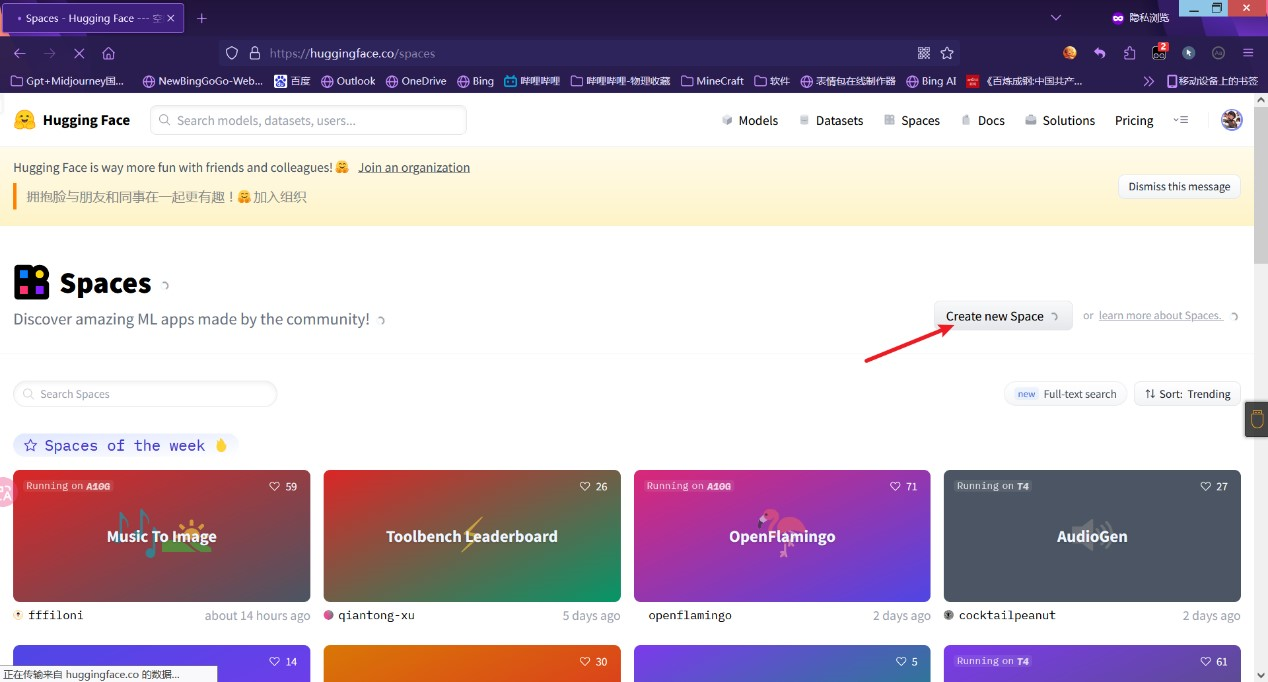Image resolution: width=1268 pixels, height=682 pixels.
Task: Click the undo-arrow extension icon in toolbar
Action: (1100, 53)
